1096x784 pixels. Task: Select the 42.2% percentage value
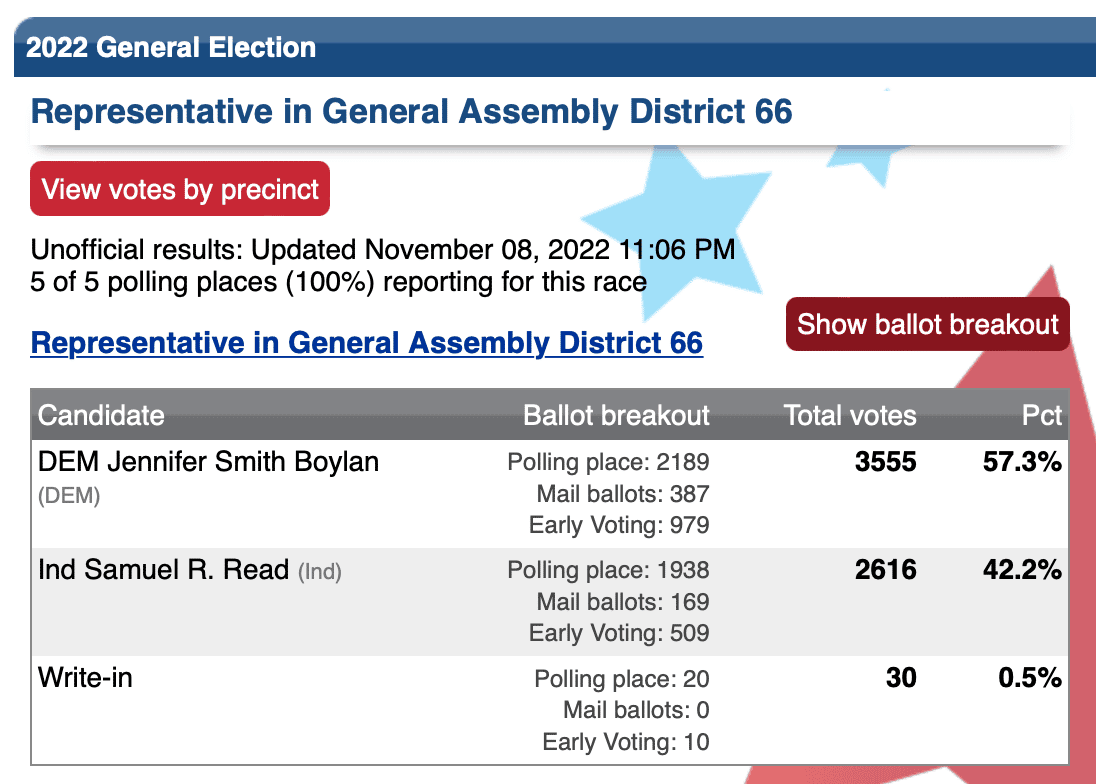click(x=1022, y=569)
